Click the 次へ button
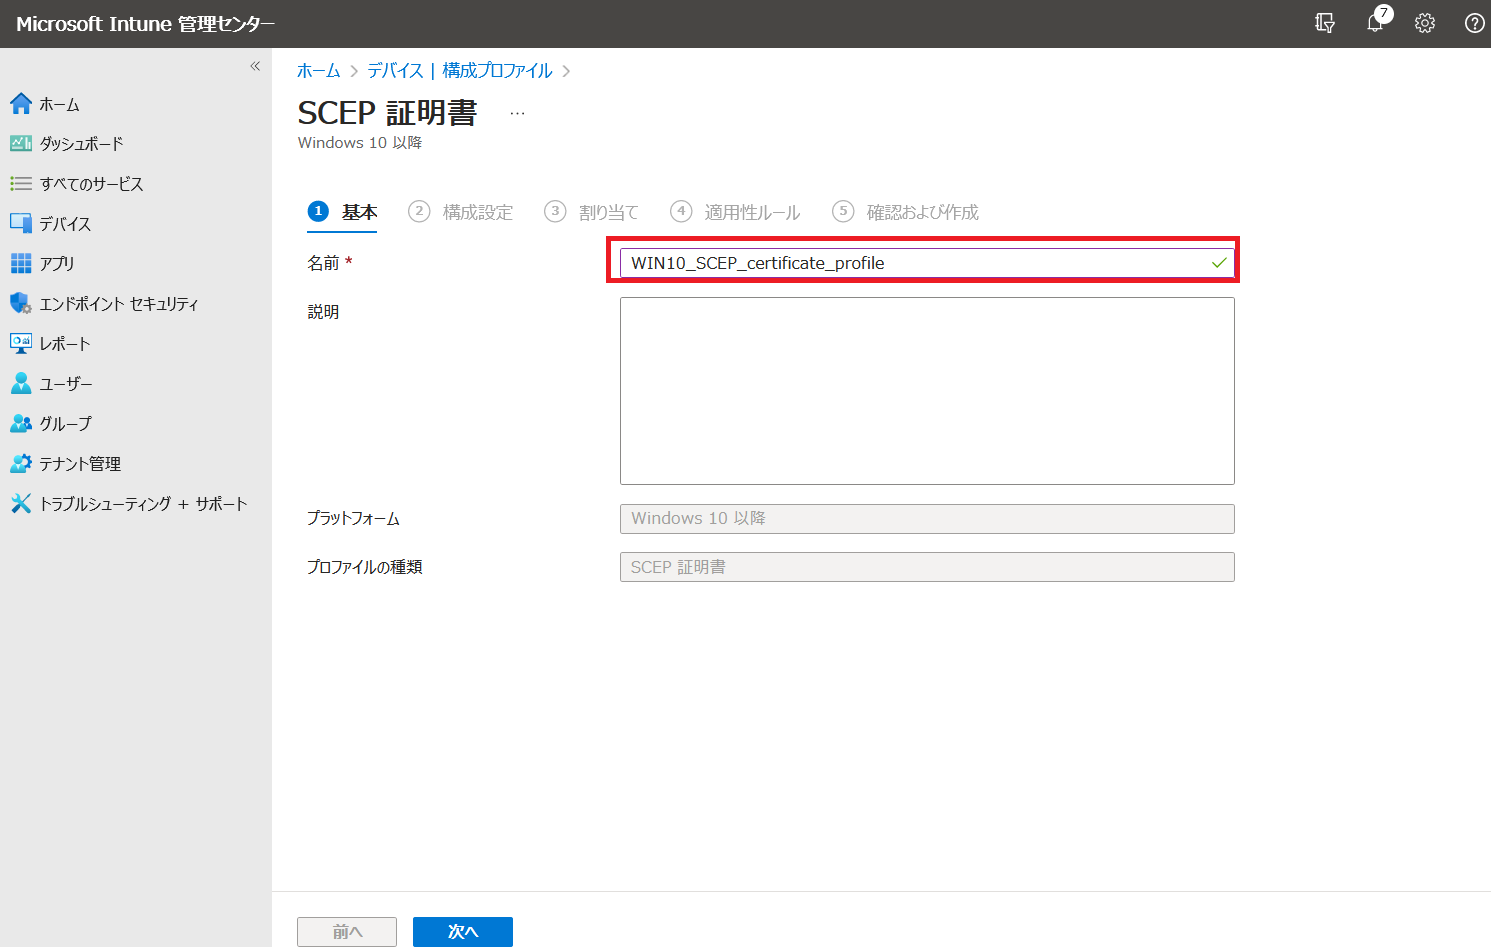 pos(463,931)
